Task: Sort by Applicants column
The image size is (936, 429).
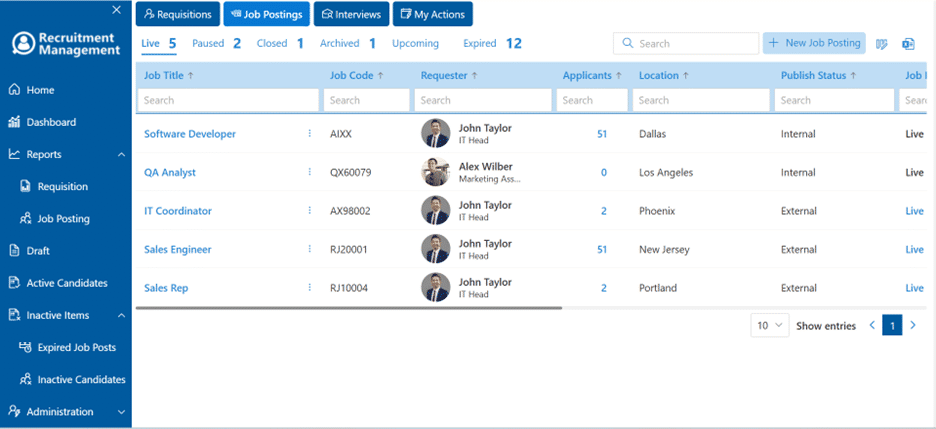Action: [592, 76]
